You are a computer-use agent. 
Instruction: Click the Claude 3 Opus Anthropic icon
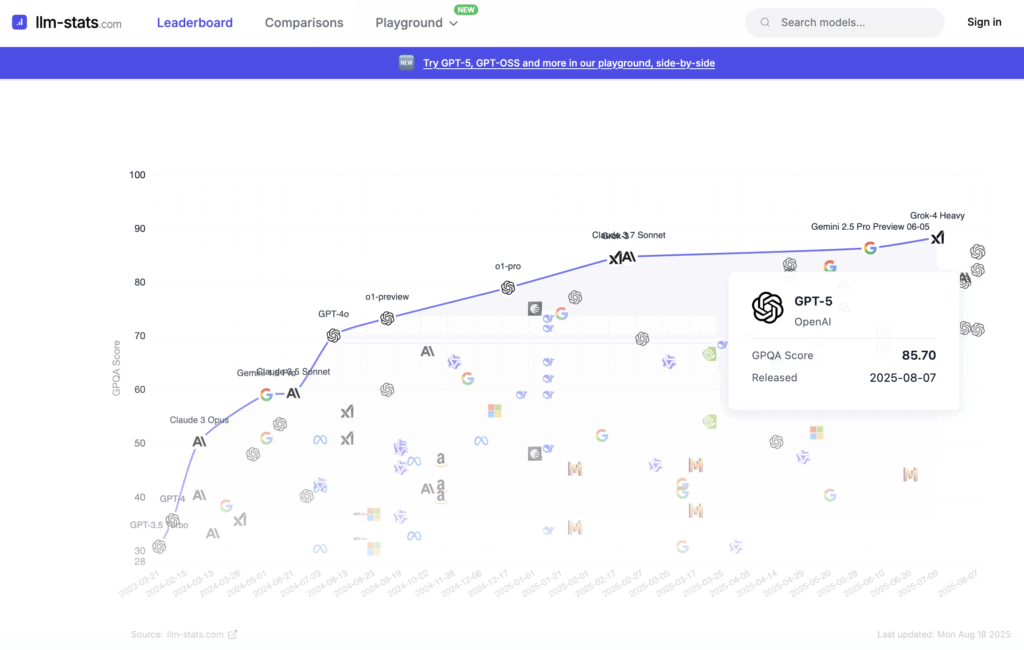pos(200,441)
